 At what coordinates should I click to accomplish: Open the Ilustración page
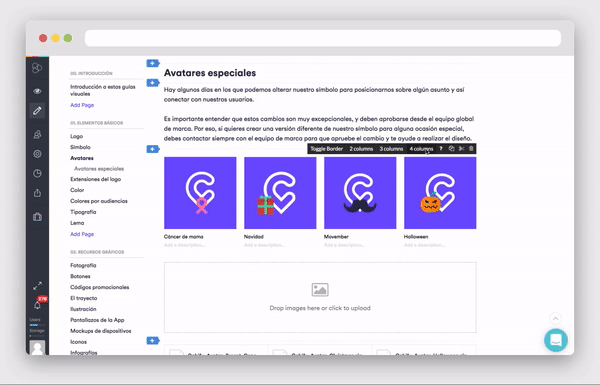(x=83, y=309)
